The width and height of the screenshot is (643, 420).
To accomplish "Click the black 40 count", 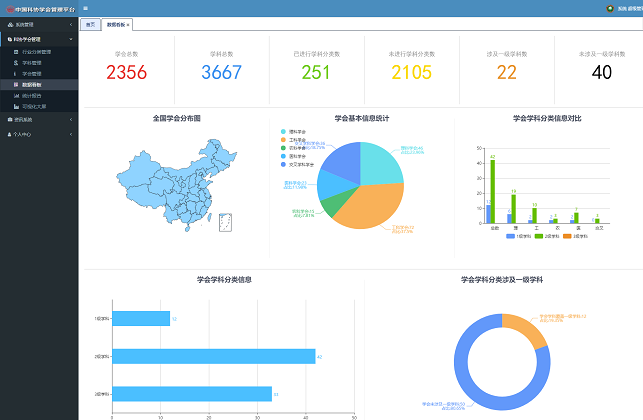I will 602,72.
